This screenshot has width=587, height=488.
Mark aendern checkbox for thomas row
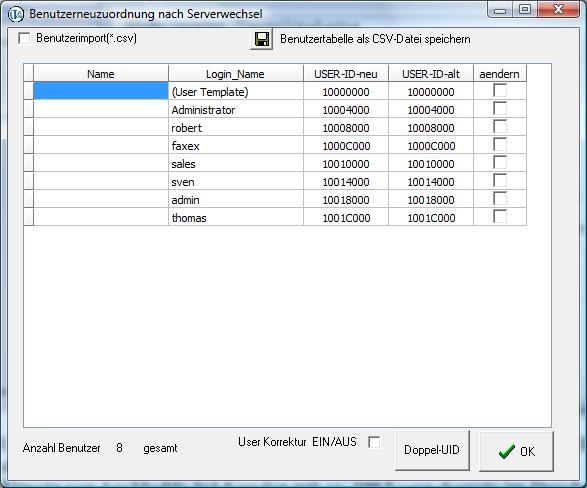point(500,217)
